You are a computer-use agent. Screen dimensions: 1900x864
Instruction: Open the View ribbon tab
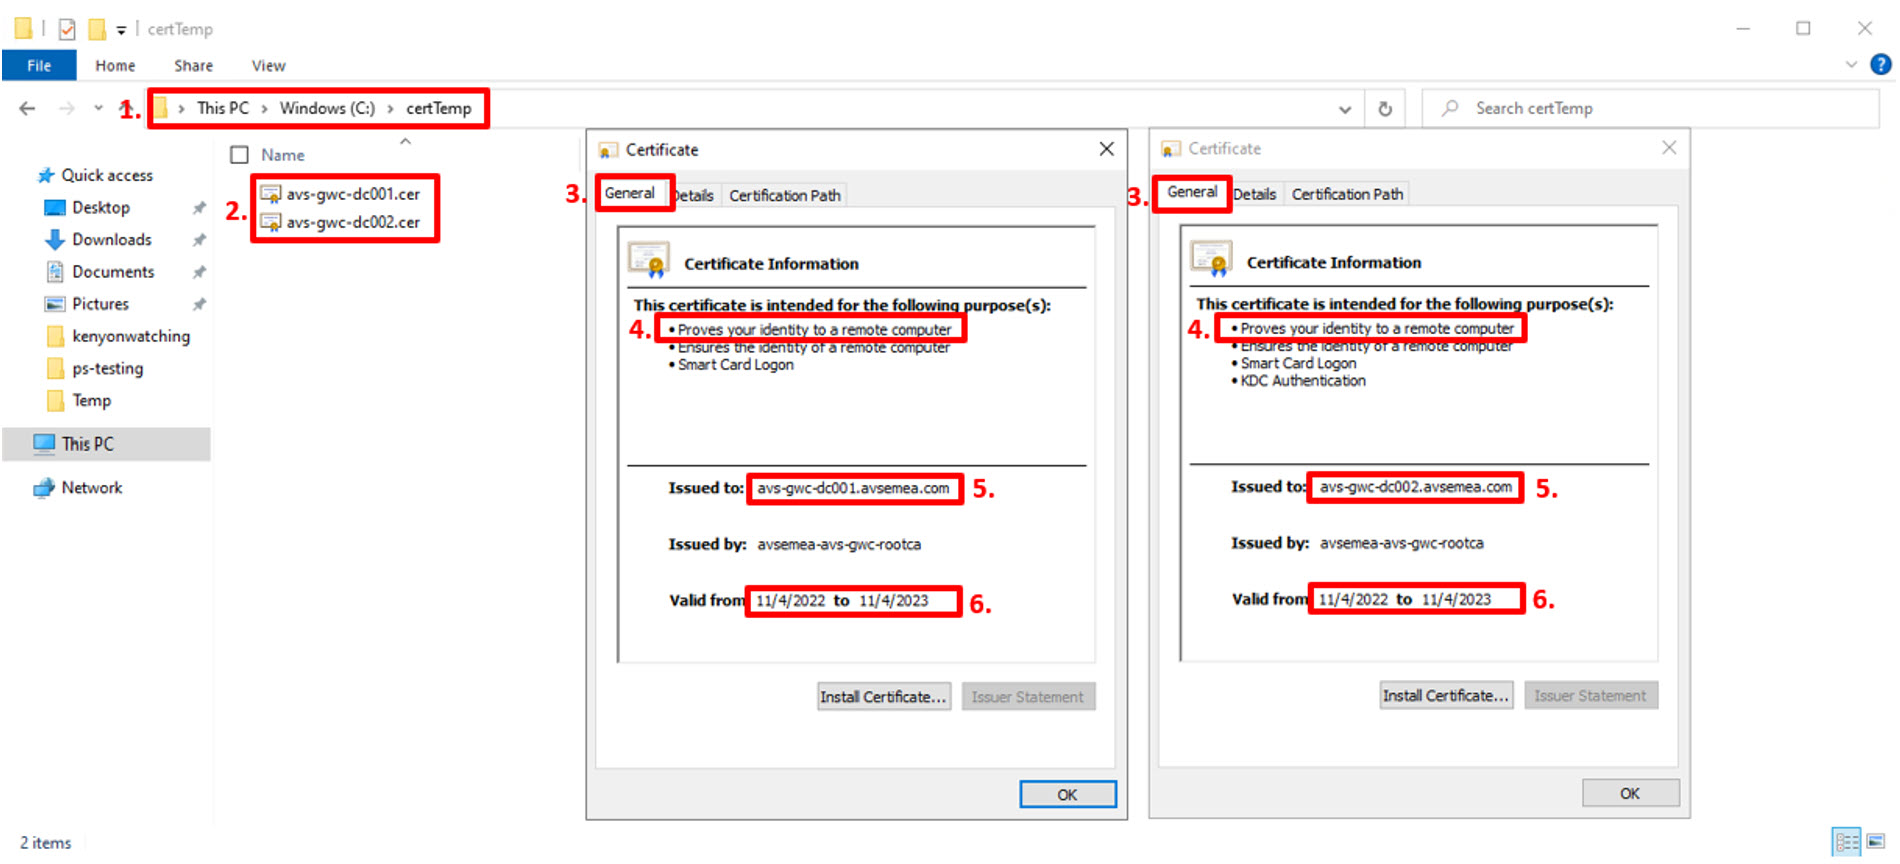tap(268, 66)
